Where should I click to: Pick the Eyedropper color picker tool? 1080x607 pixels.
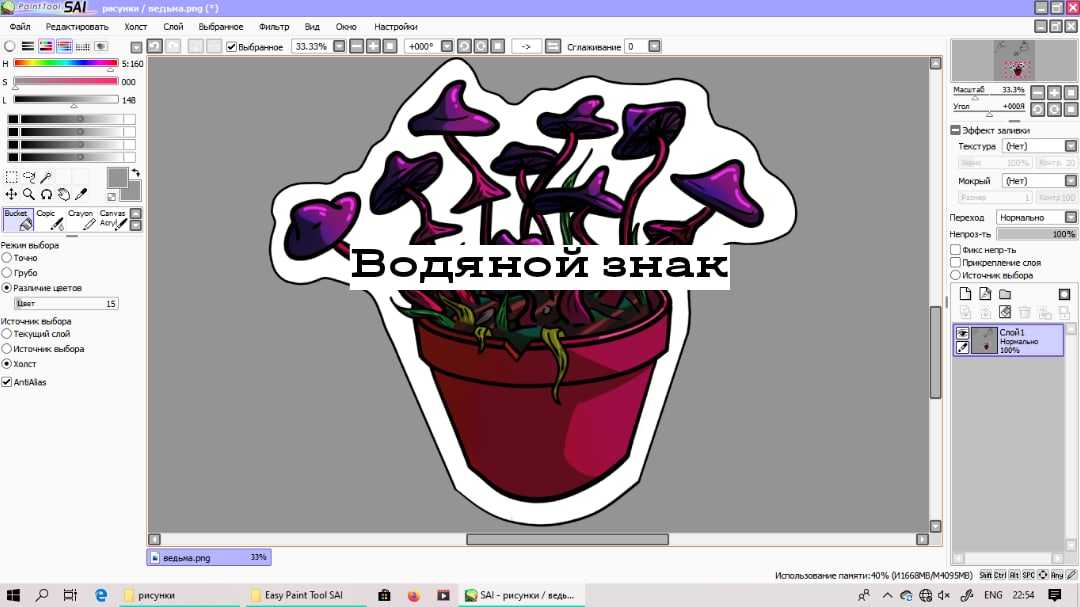pyautogui.click(x=81, y=194)
